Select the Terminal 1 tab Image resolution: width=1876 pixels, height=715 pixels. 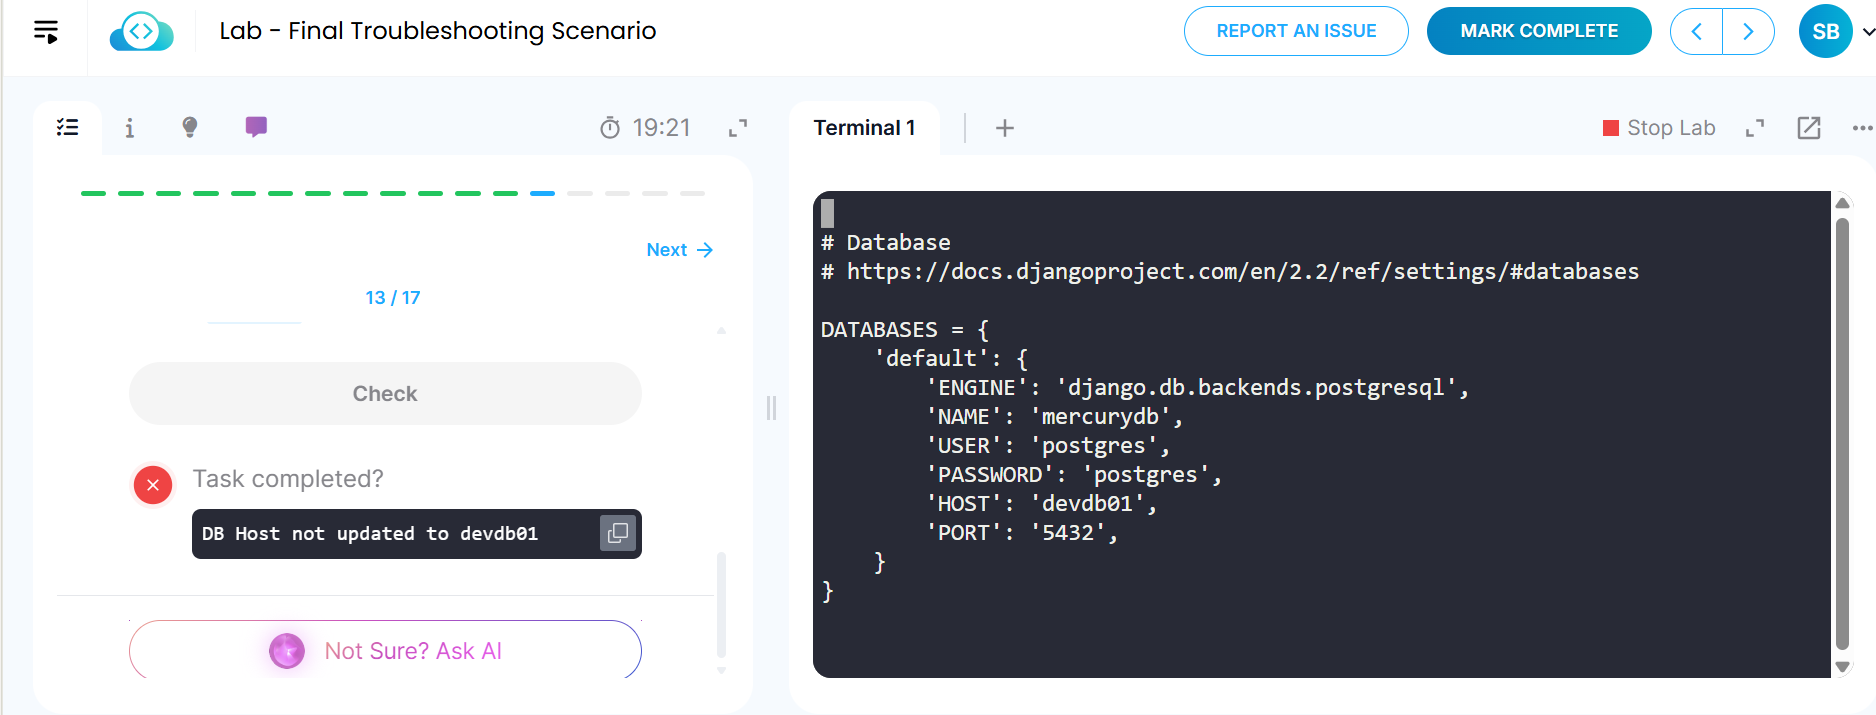point(864,128)
